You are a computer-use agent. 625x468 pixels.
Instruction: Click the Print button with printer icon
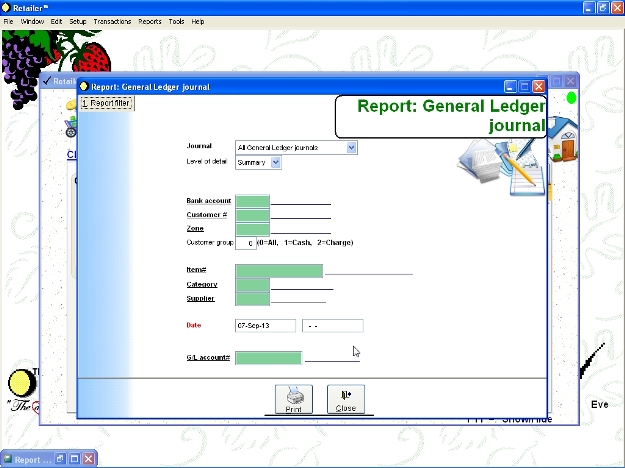(293, 399)
